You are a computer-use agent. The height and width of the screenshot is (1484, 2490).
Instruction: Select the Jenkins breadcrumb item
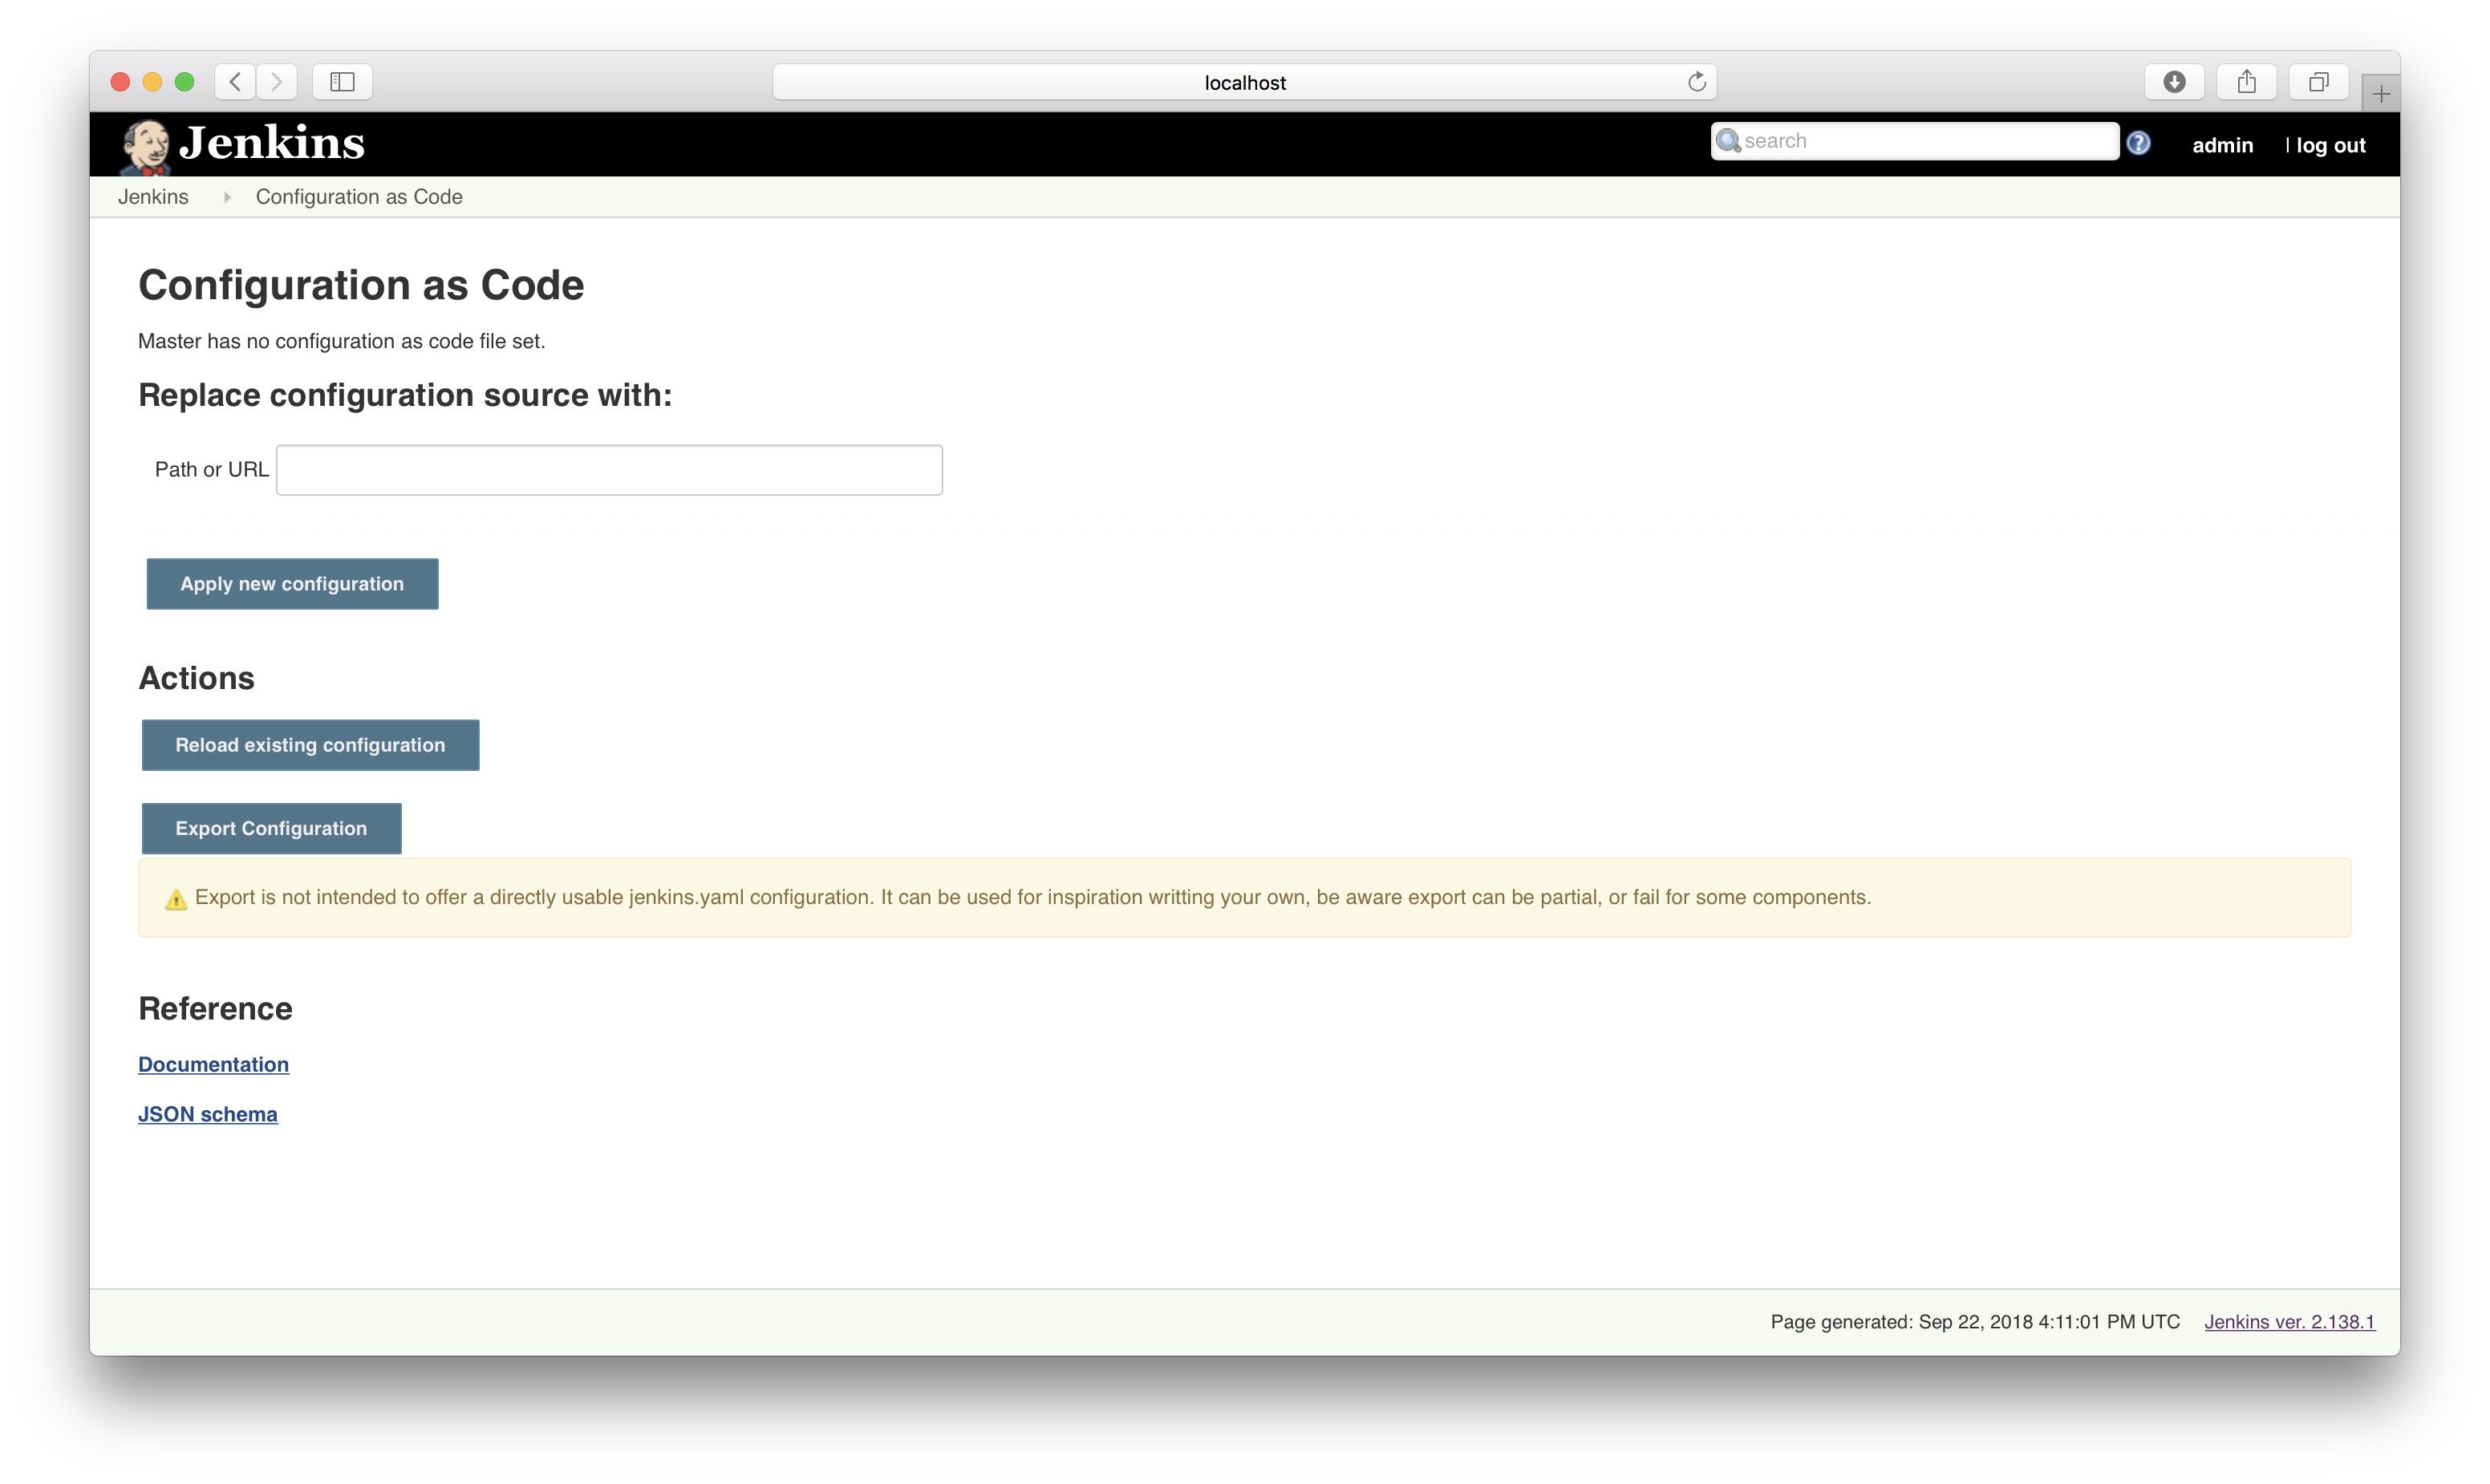click(x=154, y=196)
